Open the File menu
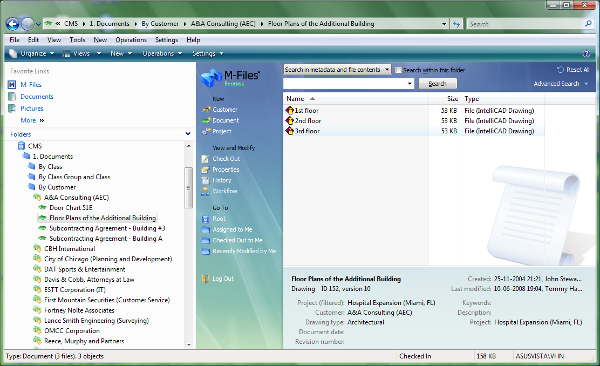The width and height of the screenshot is (600, 366). 15,40
